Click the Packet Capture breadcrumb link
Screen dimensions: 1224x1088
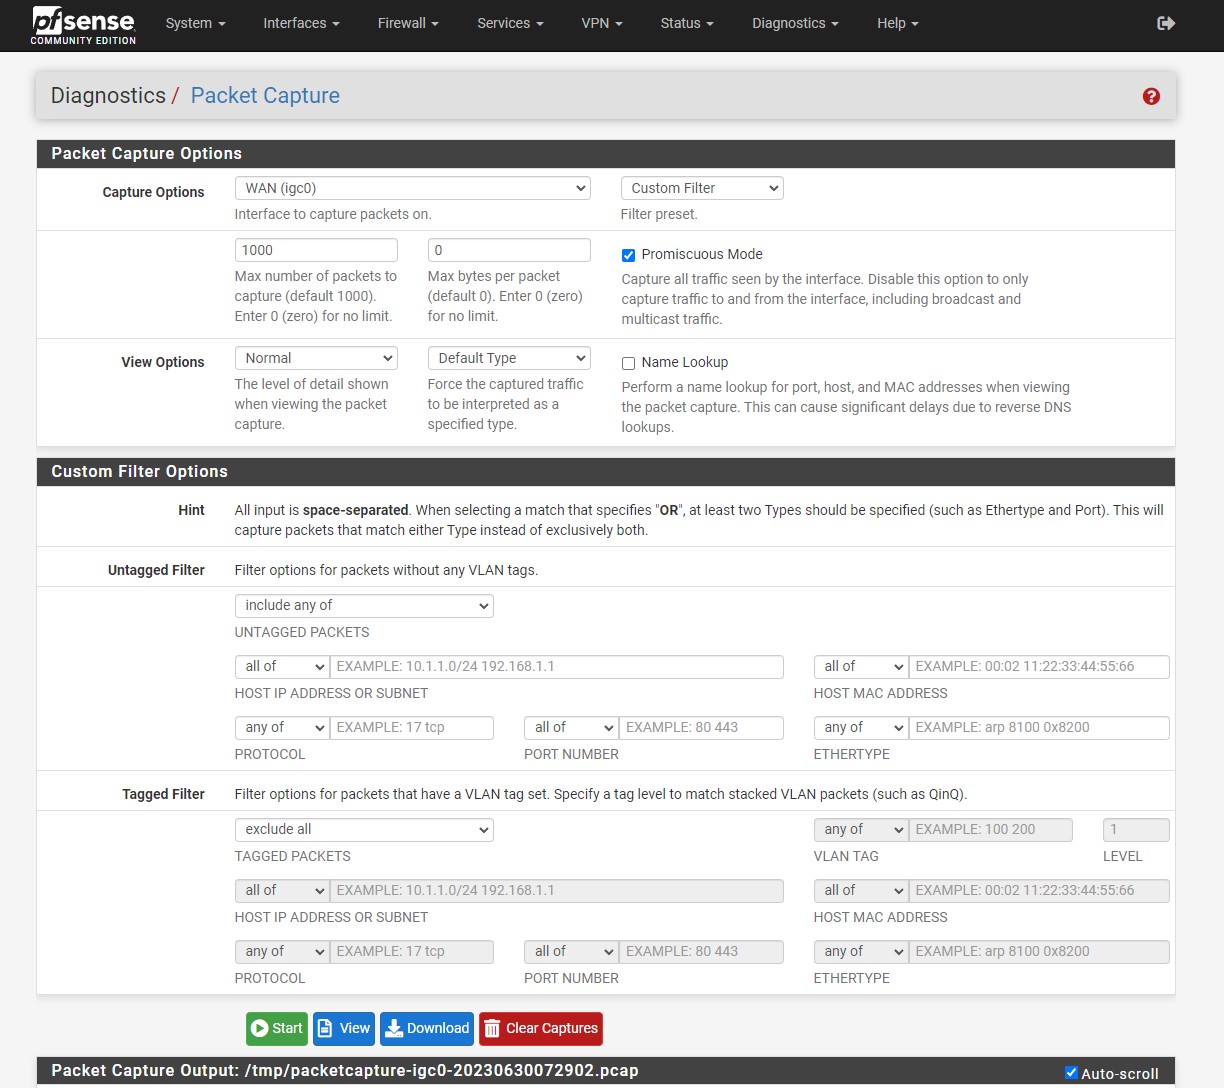click(x=265, y=96)
